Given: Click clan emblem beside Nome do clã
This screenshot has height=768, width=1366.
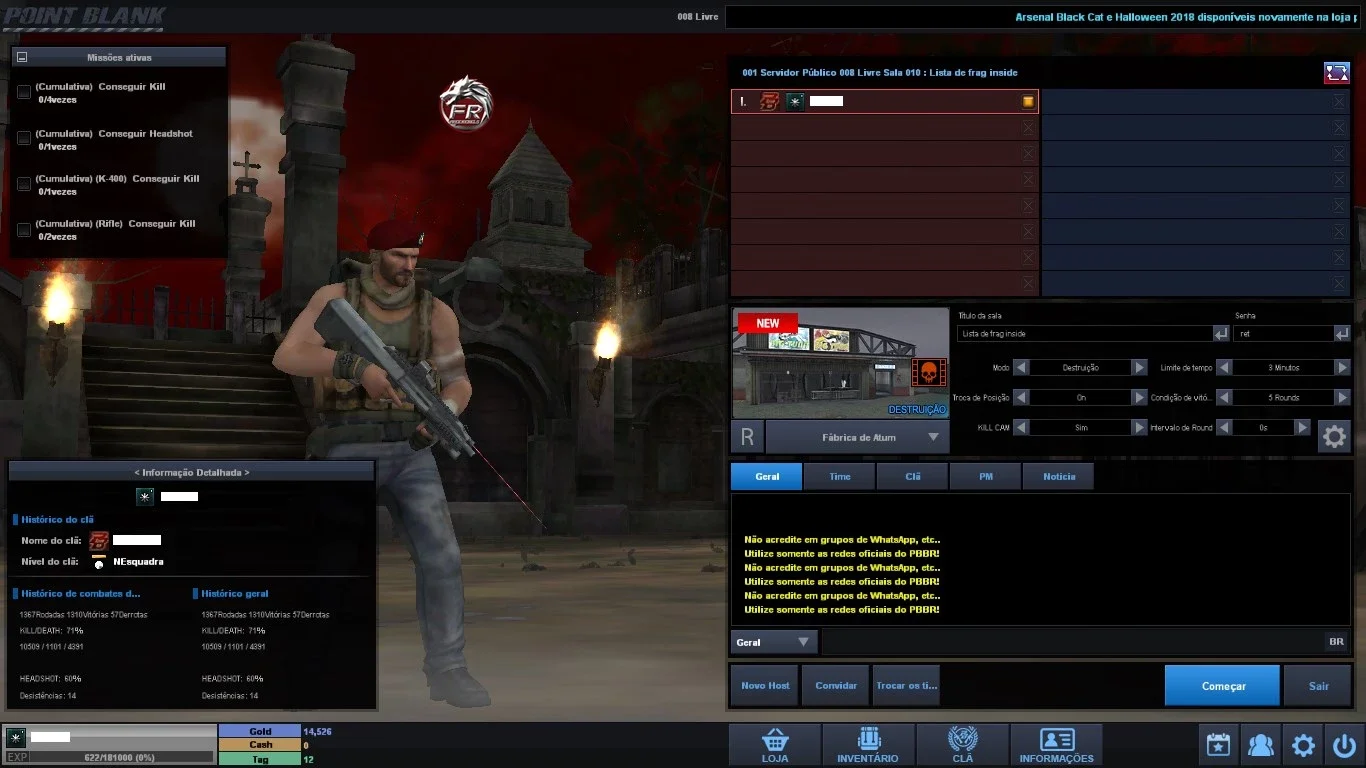Looking at the screenshot, I should (x=99, y=541).
